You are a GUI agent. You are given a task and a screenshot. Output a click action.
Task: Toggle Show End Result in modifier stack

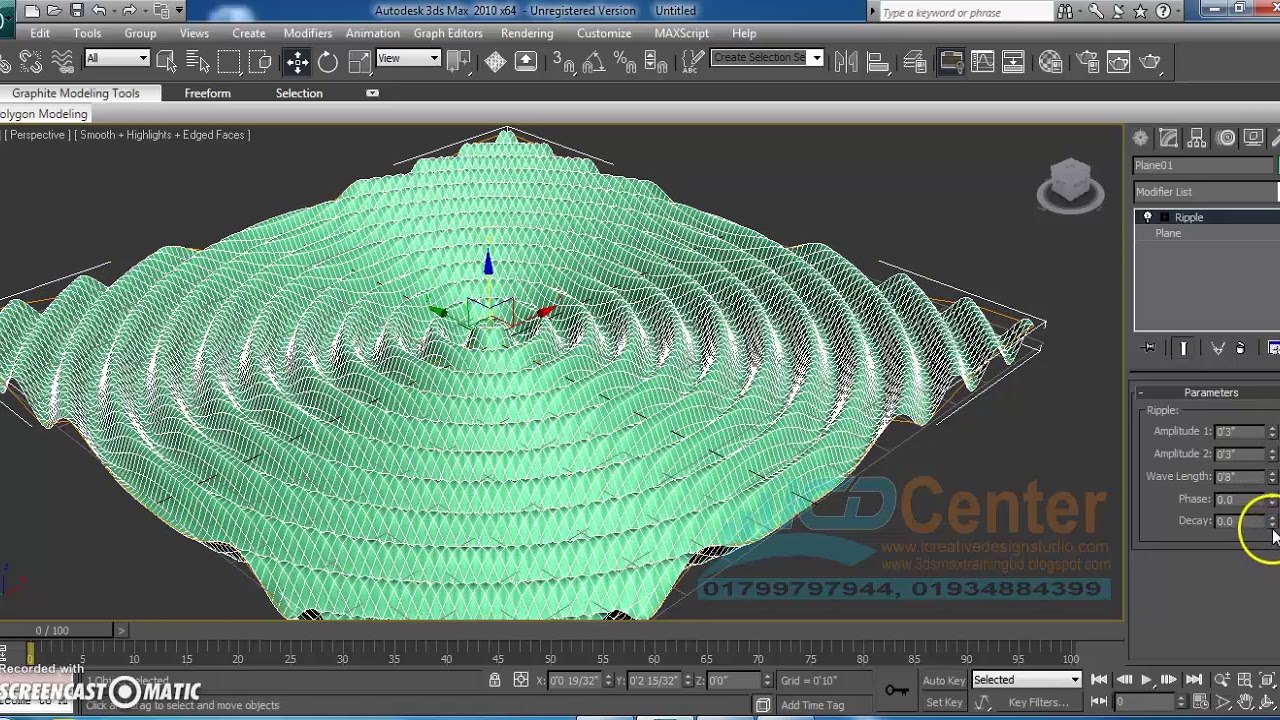pos(1183,348)
